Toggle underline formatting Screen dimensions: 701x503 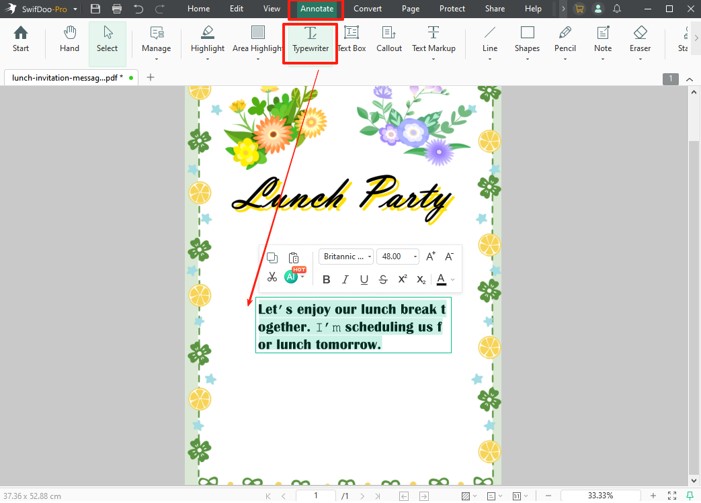click(x=364, y=279)
